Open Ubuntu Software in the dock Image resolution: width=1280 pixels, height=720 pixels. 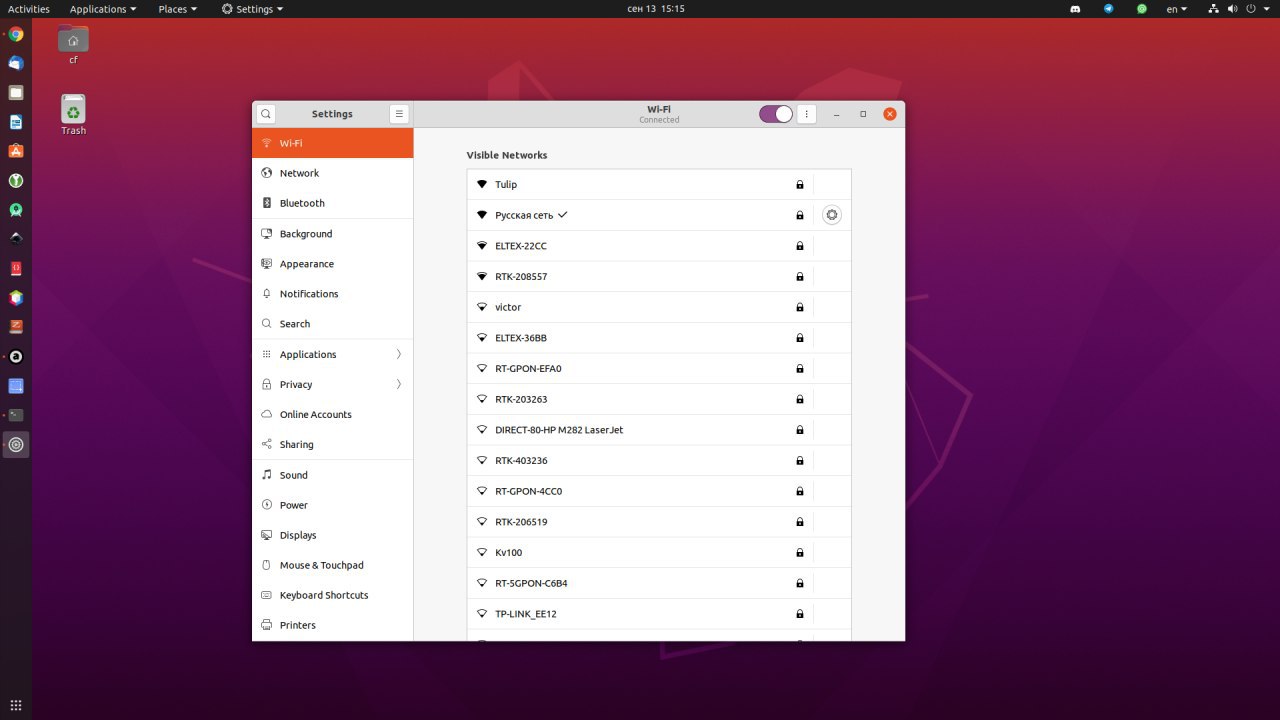tap(16, 151)
